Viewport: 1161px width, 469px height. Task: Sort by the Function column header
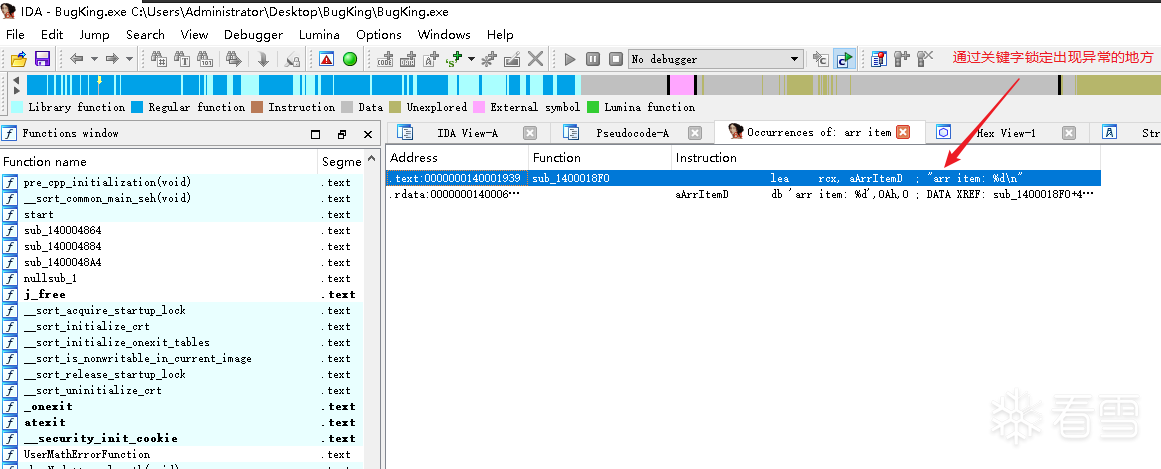(x=600, y=158)
